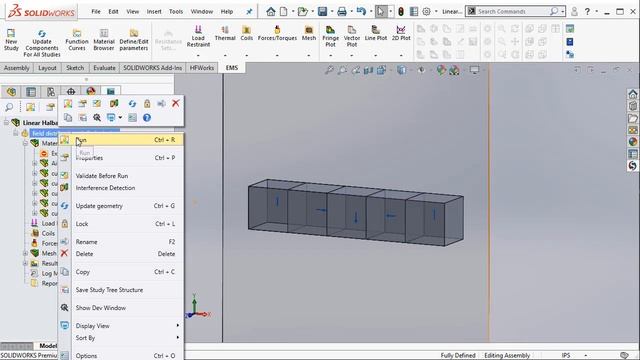Open the Function Curves tool

click(77, 39)
